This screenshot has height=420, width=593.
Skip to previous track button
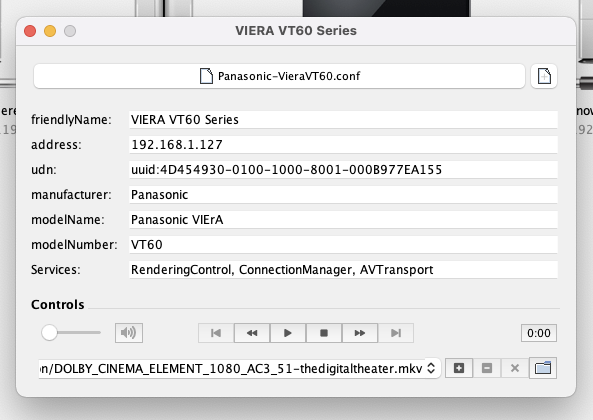(x=216, y=333)
